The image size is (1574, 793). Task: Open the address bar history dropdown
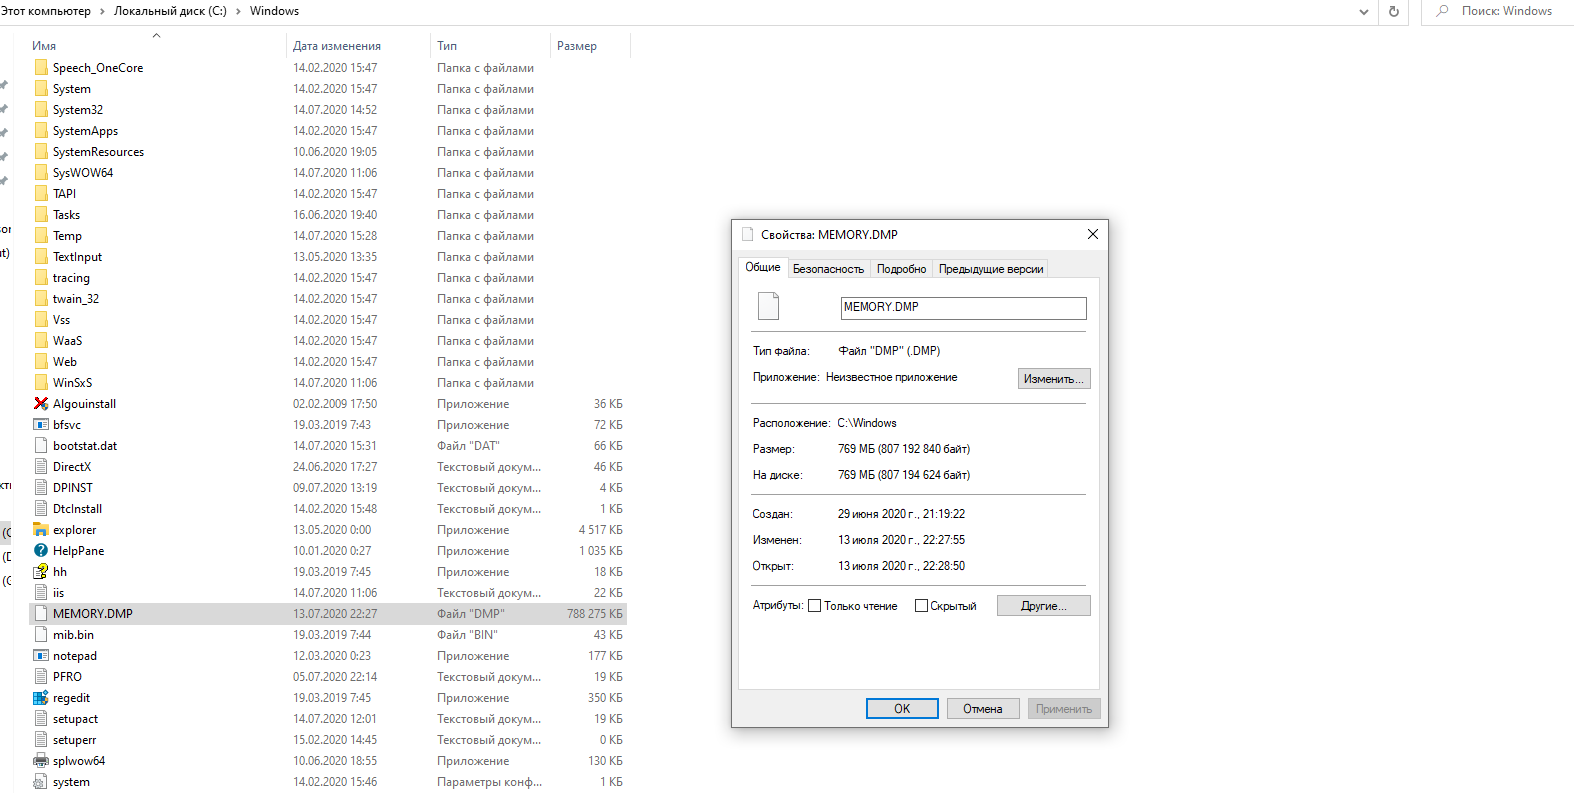1364,11
